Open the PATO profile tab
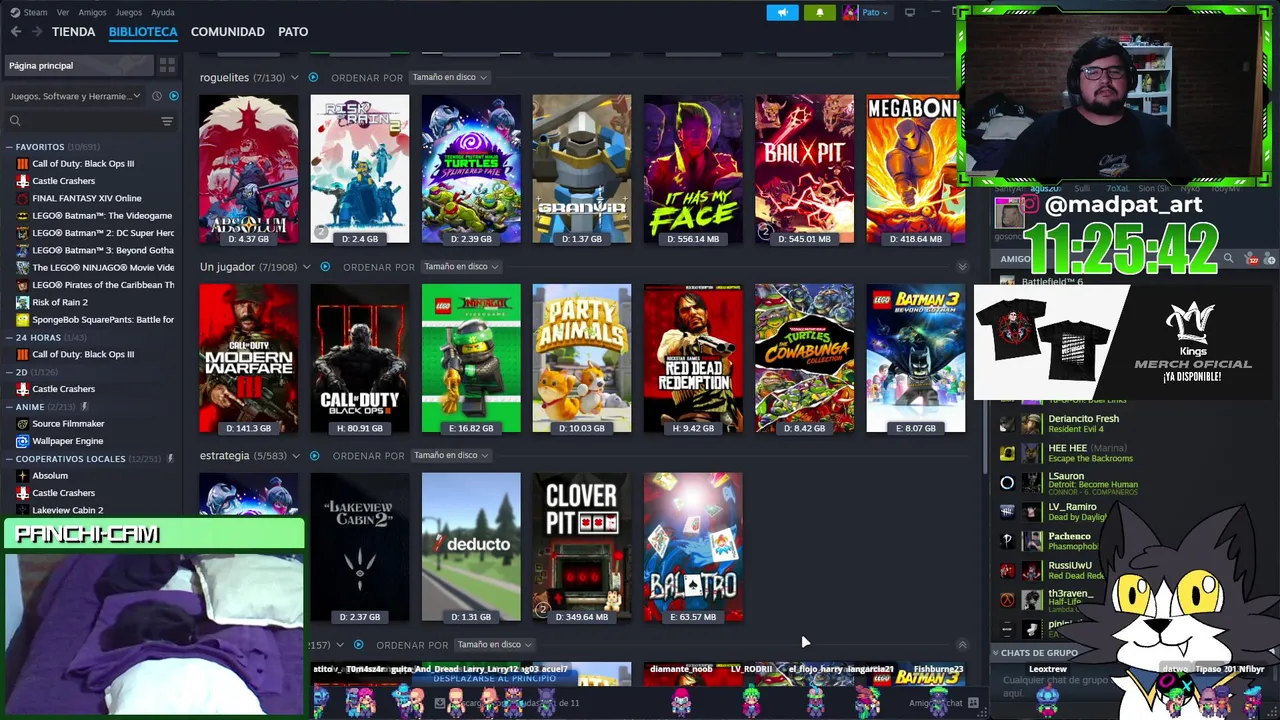This screenshot has height=720, width=1280. pos(293,32)
